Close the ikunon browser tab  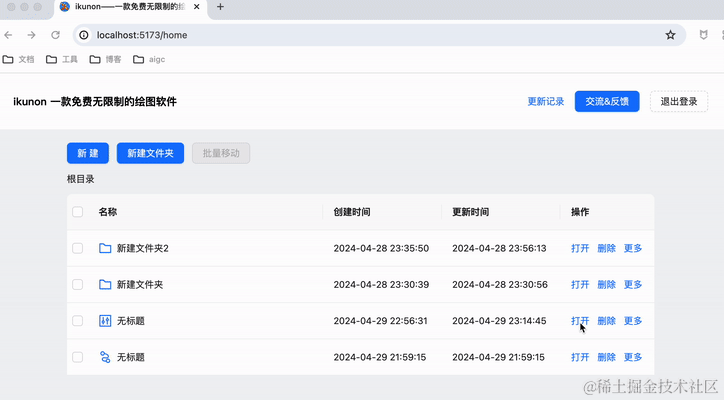pos(197,7)
